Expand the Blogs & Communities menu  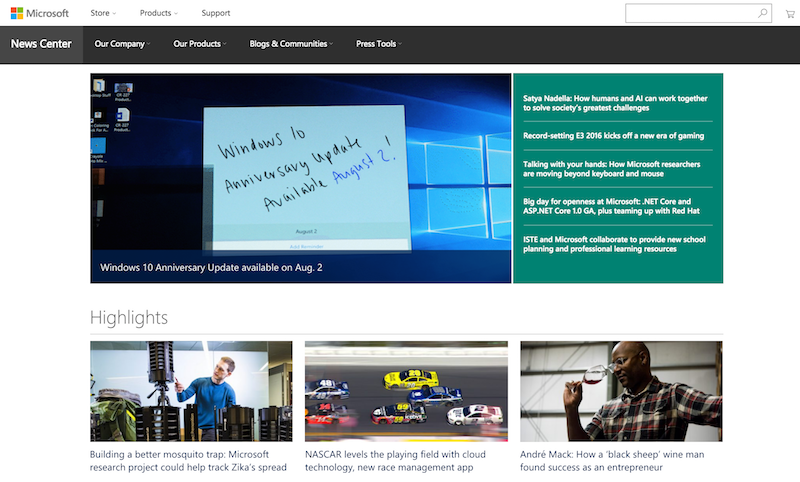[291, 44]
